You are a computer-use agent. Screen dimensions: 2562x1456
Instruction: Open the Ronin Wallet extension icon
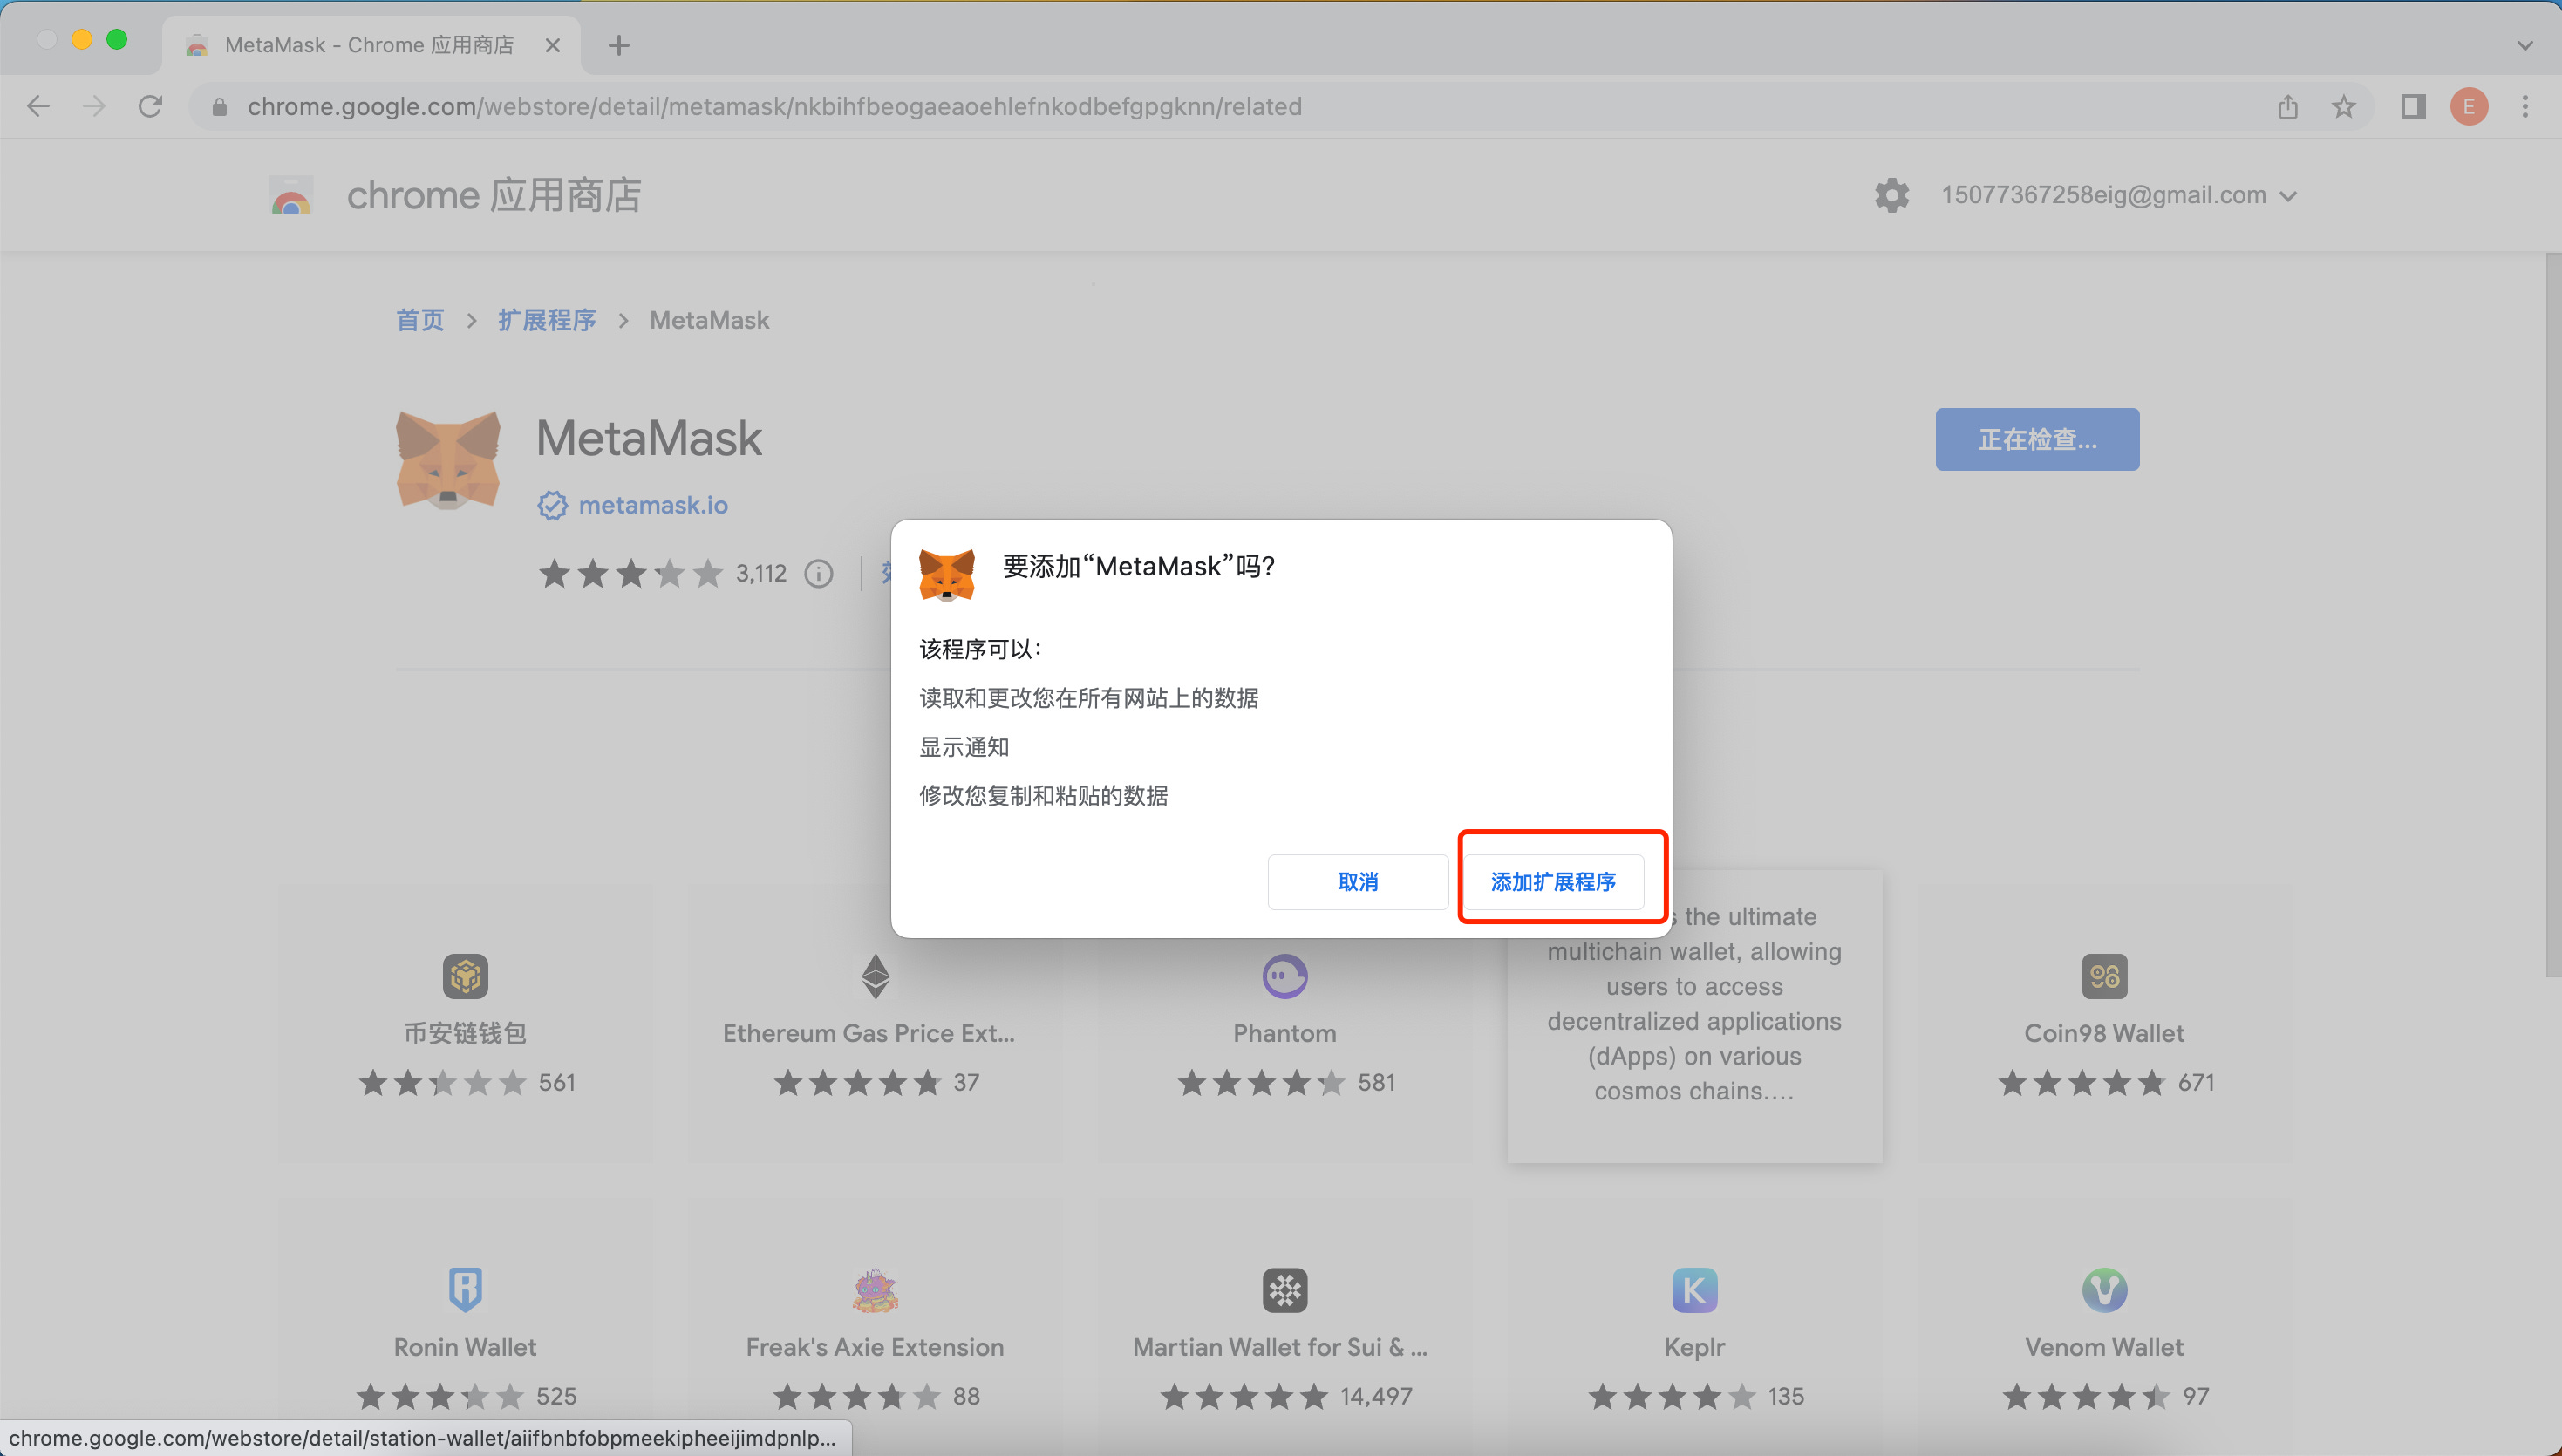464,1290
